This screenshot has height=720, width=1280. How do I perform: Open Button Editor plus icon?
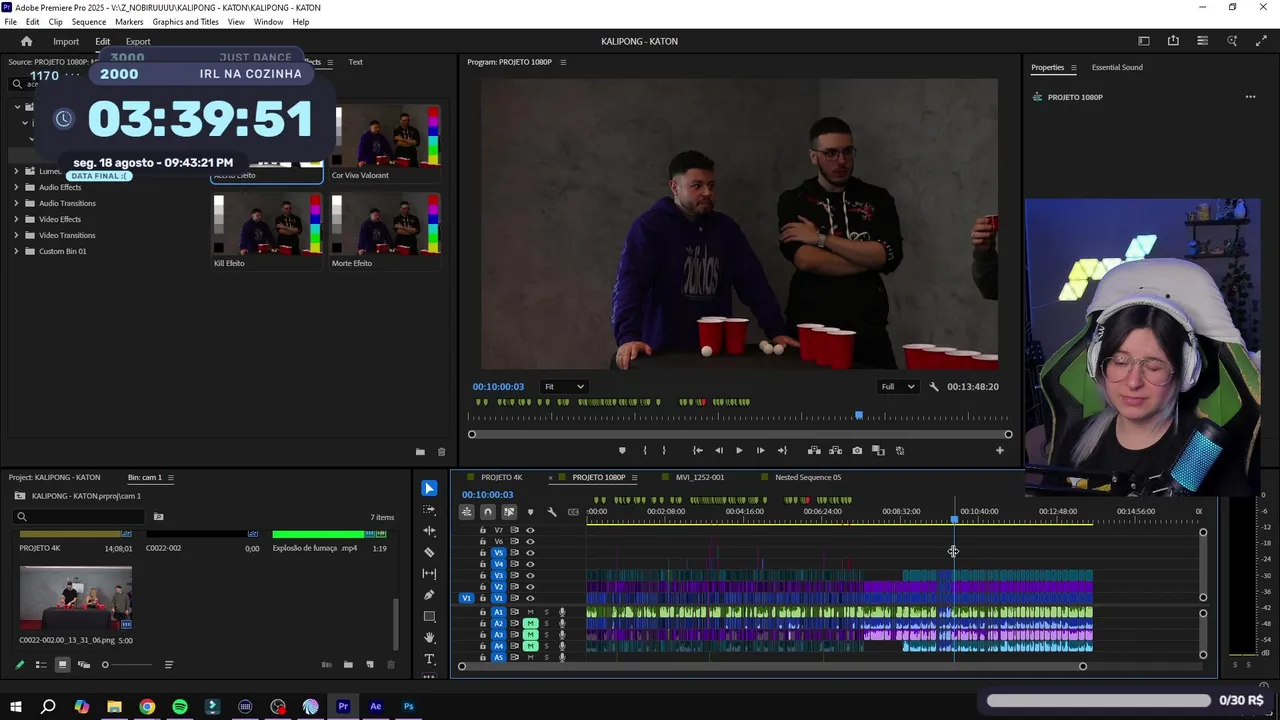coord(999,450)
